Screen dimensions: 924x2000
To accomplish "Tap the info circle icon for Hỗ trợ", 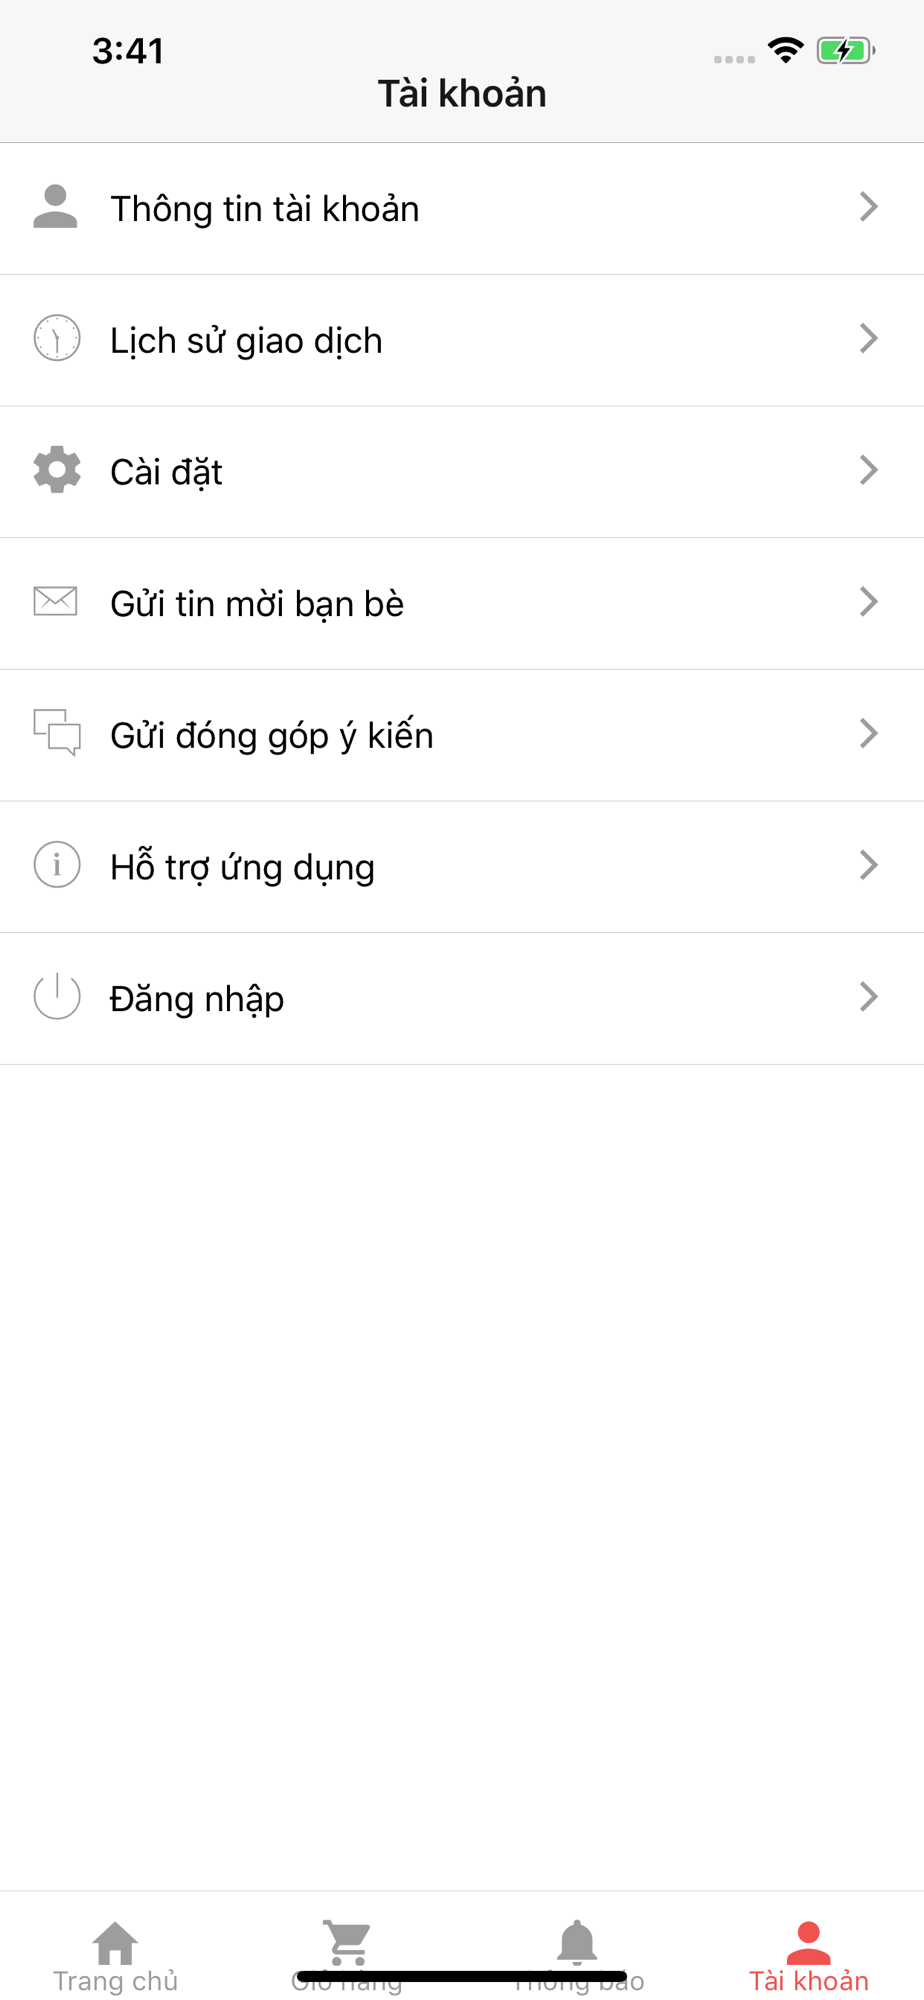I will point(57,865).
